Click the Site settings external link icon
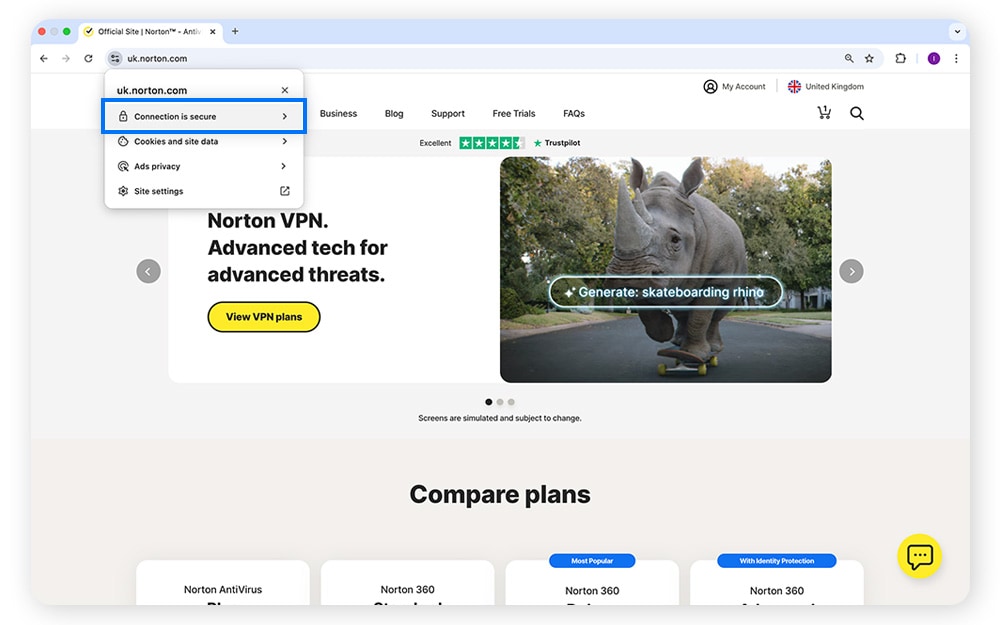Viewport: 1000px width, 625px height. (284, 191)
